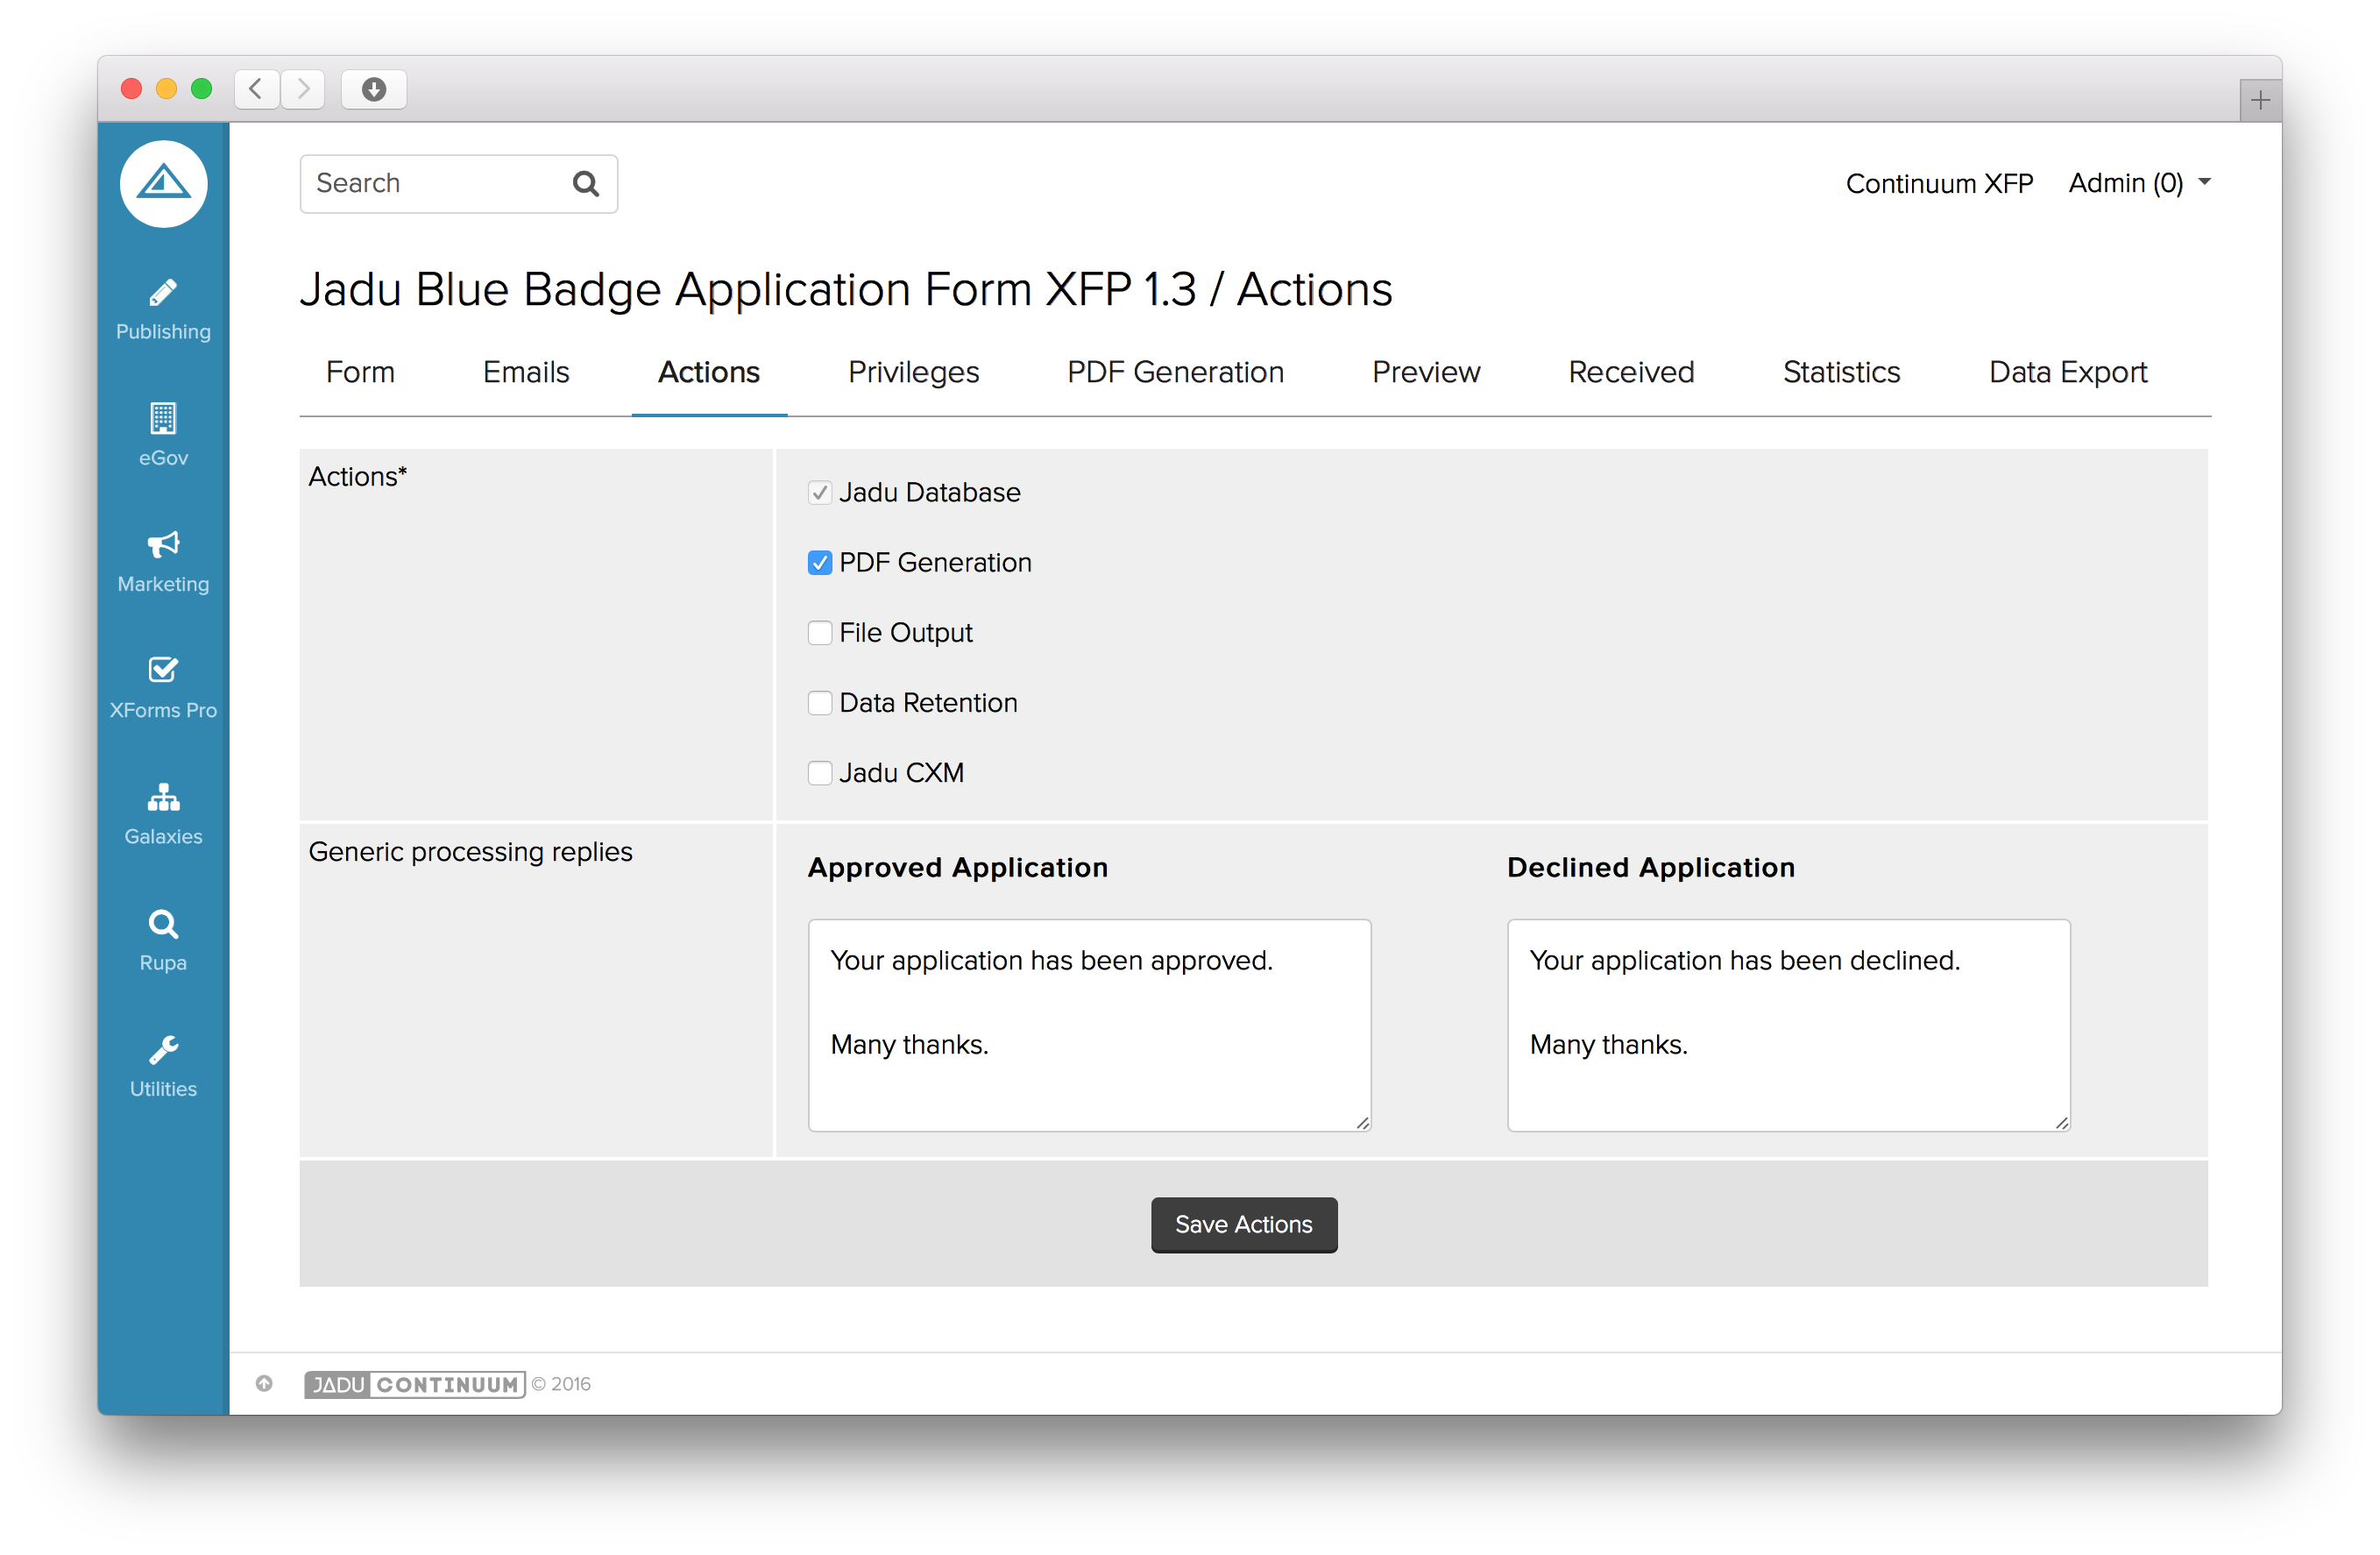Viewport: 2380px width, 1555px height.
Task: Click inside the Approved Application text area
Action: [1088, 1025]
